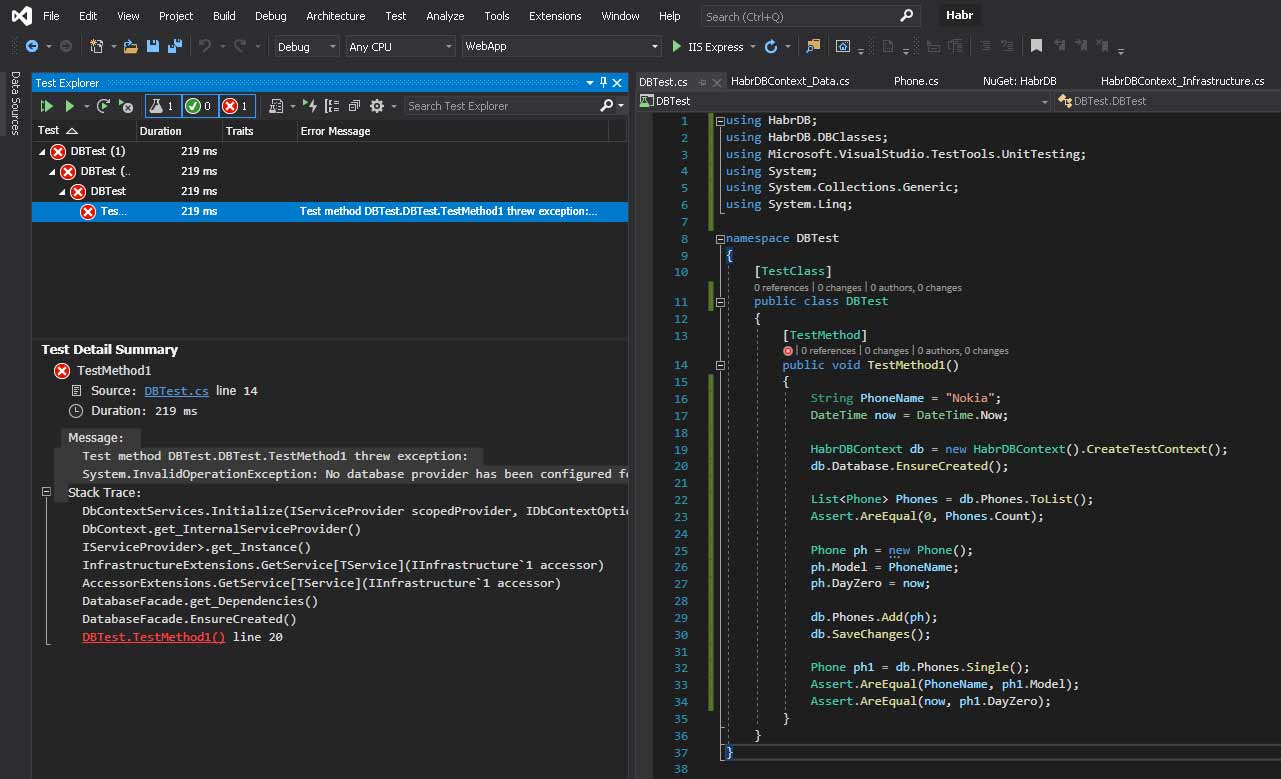This screenshot has width=1281, height=779.
Task: Open the WebApp startup project dropdown
Action: point(561,47)
